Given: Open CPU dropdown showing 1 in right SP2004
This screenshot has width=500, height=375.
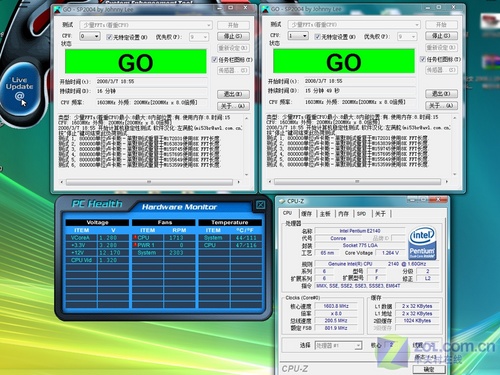Looking at the screenshot, I should pyautogui.click(x=298, y=35).
